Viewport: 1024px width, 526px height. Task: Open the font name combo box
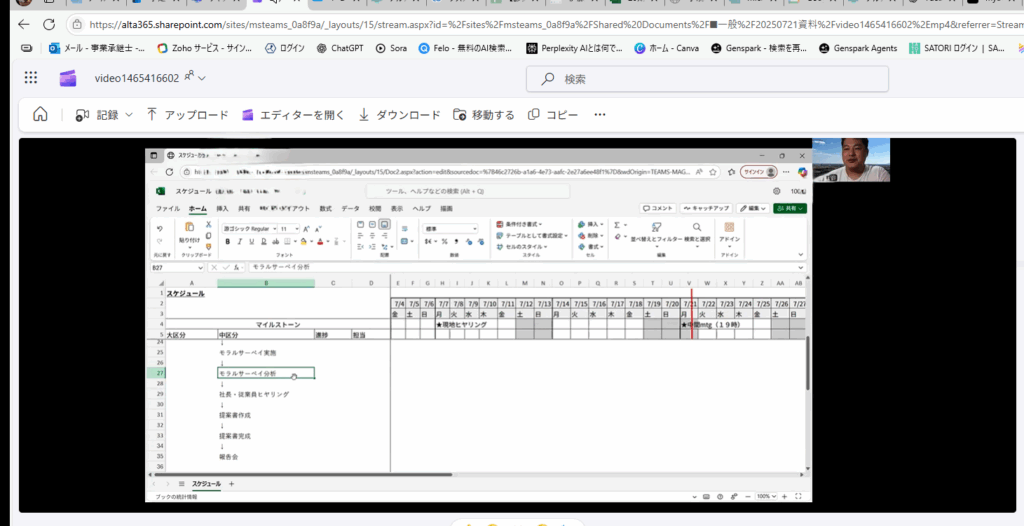249,229
